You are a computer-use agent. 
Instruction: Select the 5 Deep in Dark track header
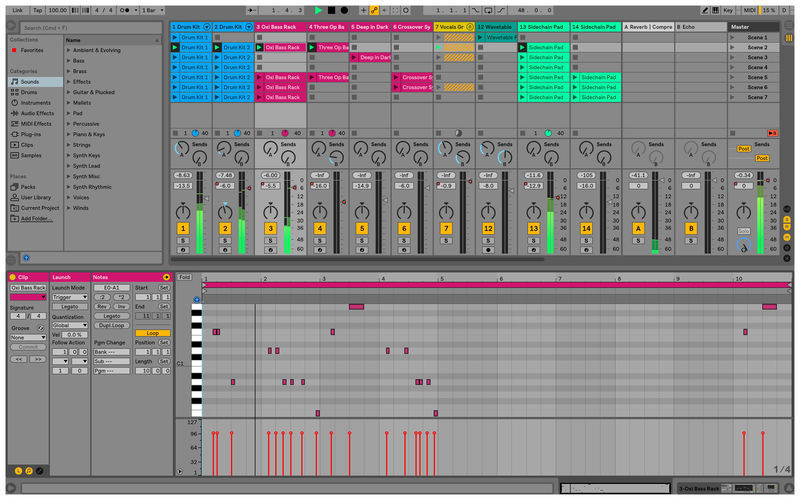point(368,27)
